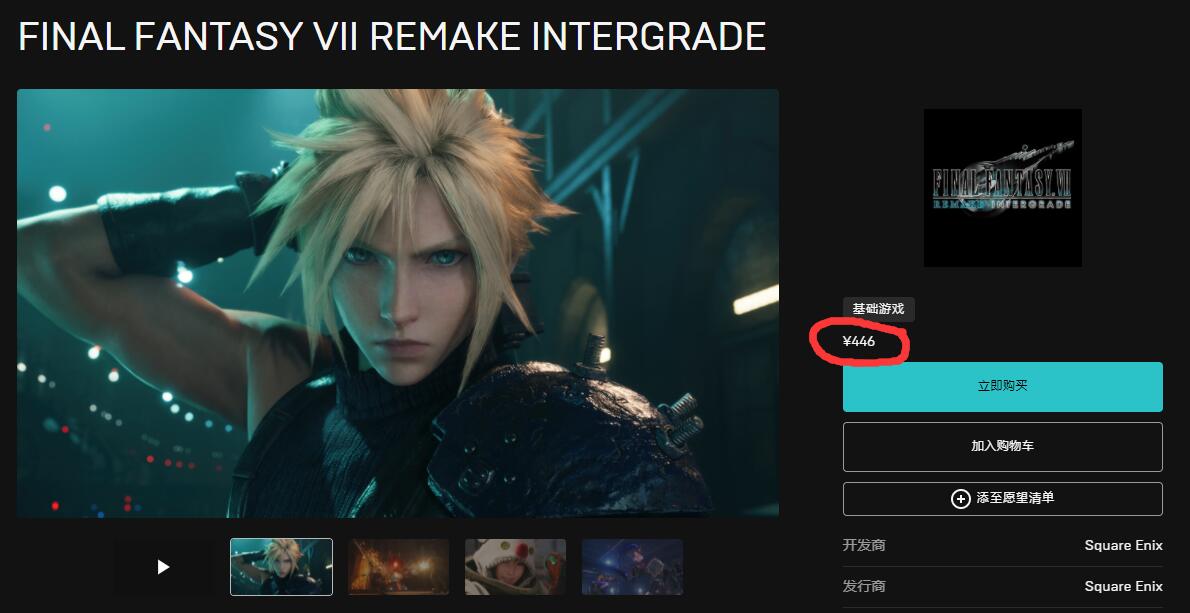Click the large Cloud hero image
The width and height of the screenshot is (1190, 613).
398,303
